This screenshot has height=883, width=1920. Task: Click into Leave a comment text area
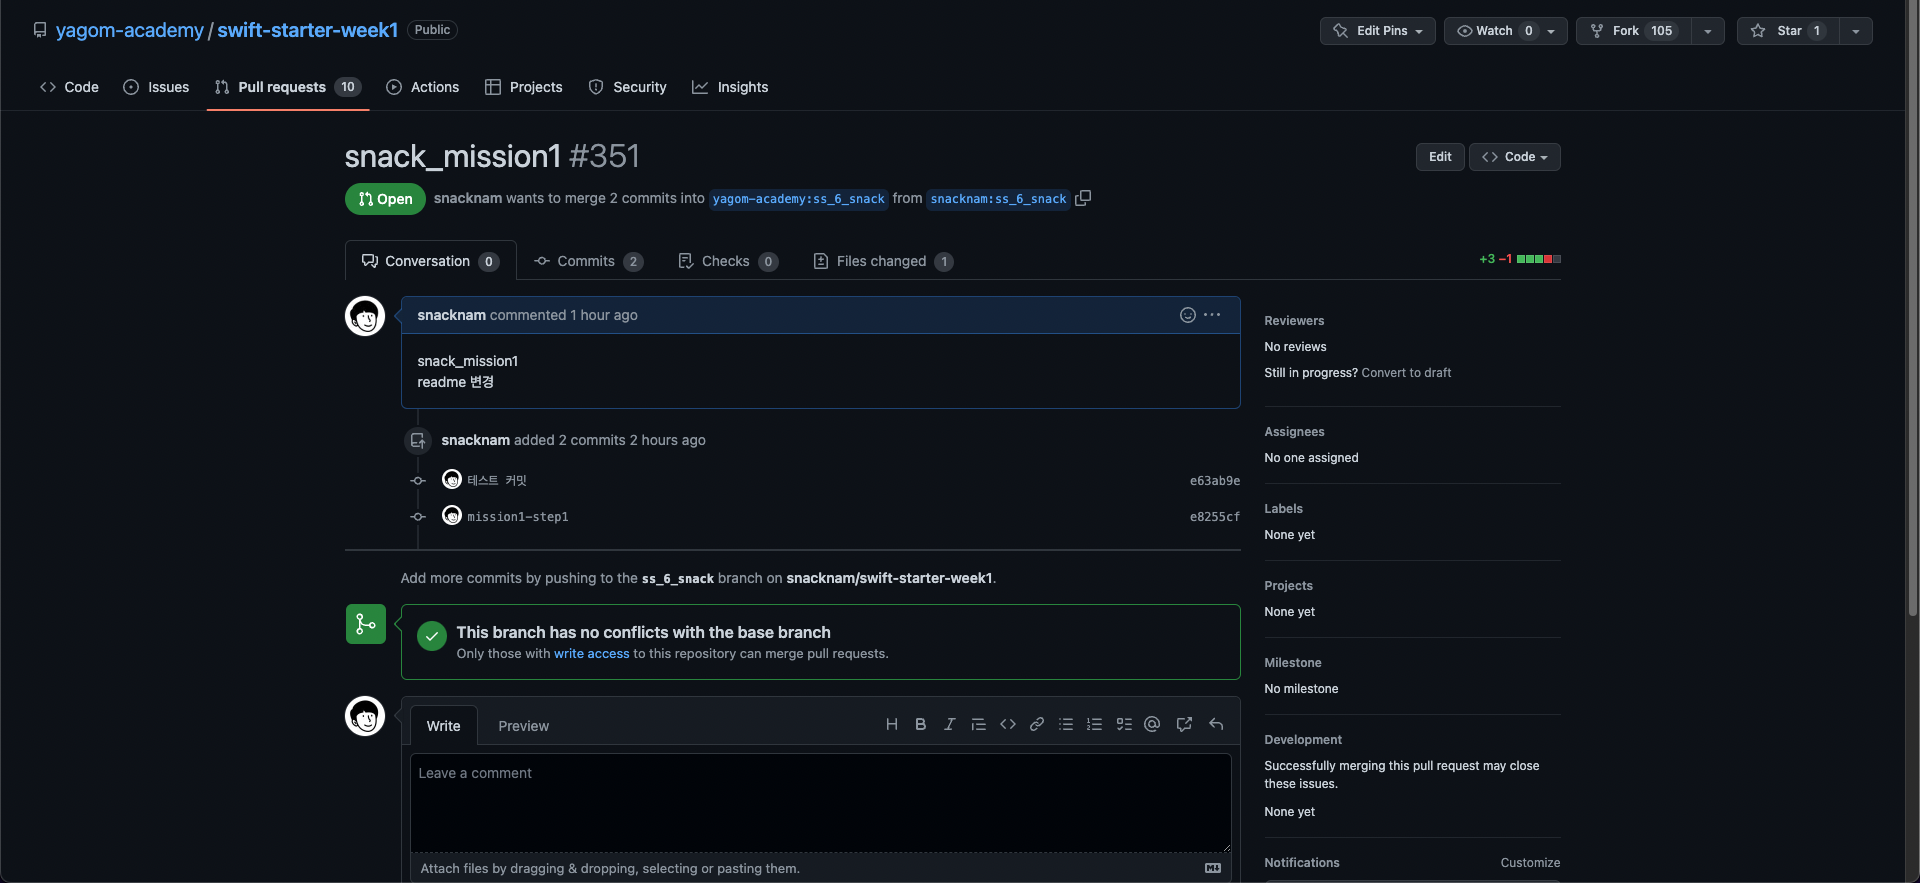pos(820,803)
